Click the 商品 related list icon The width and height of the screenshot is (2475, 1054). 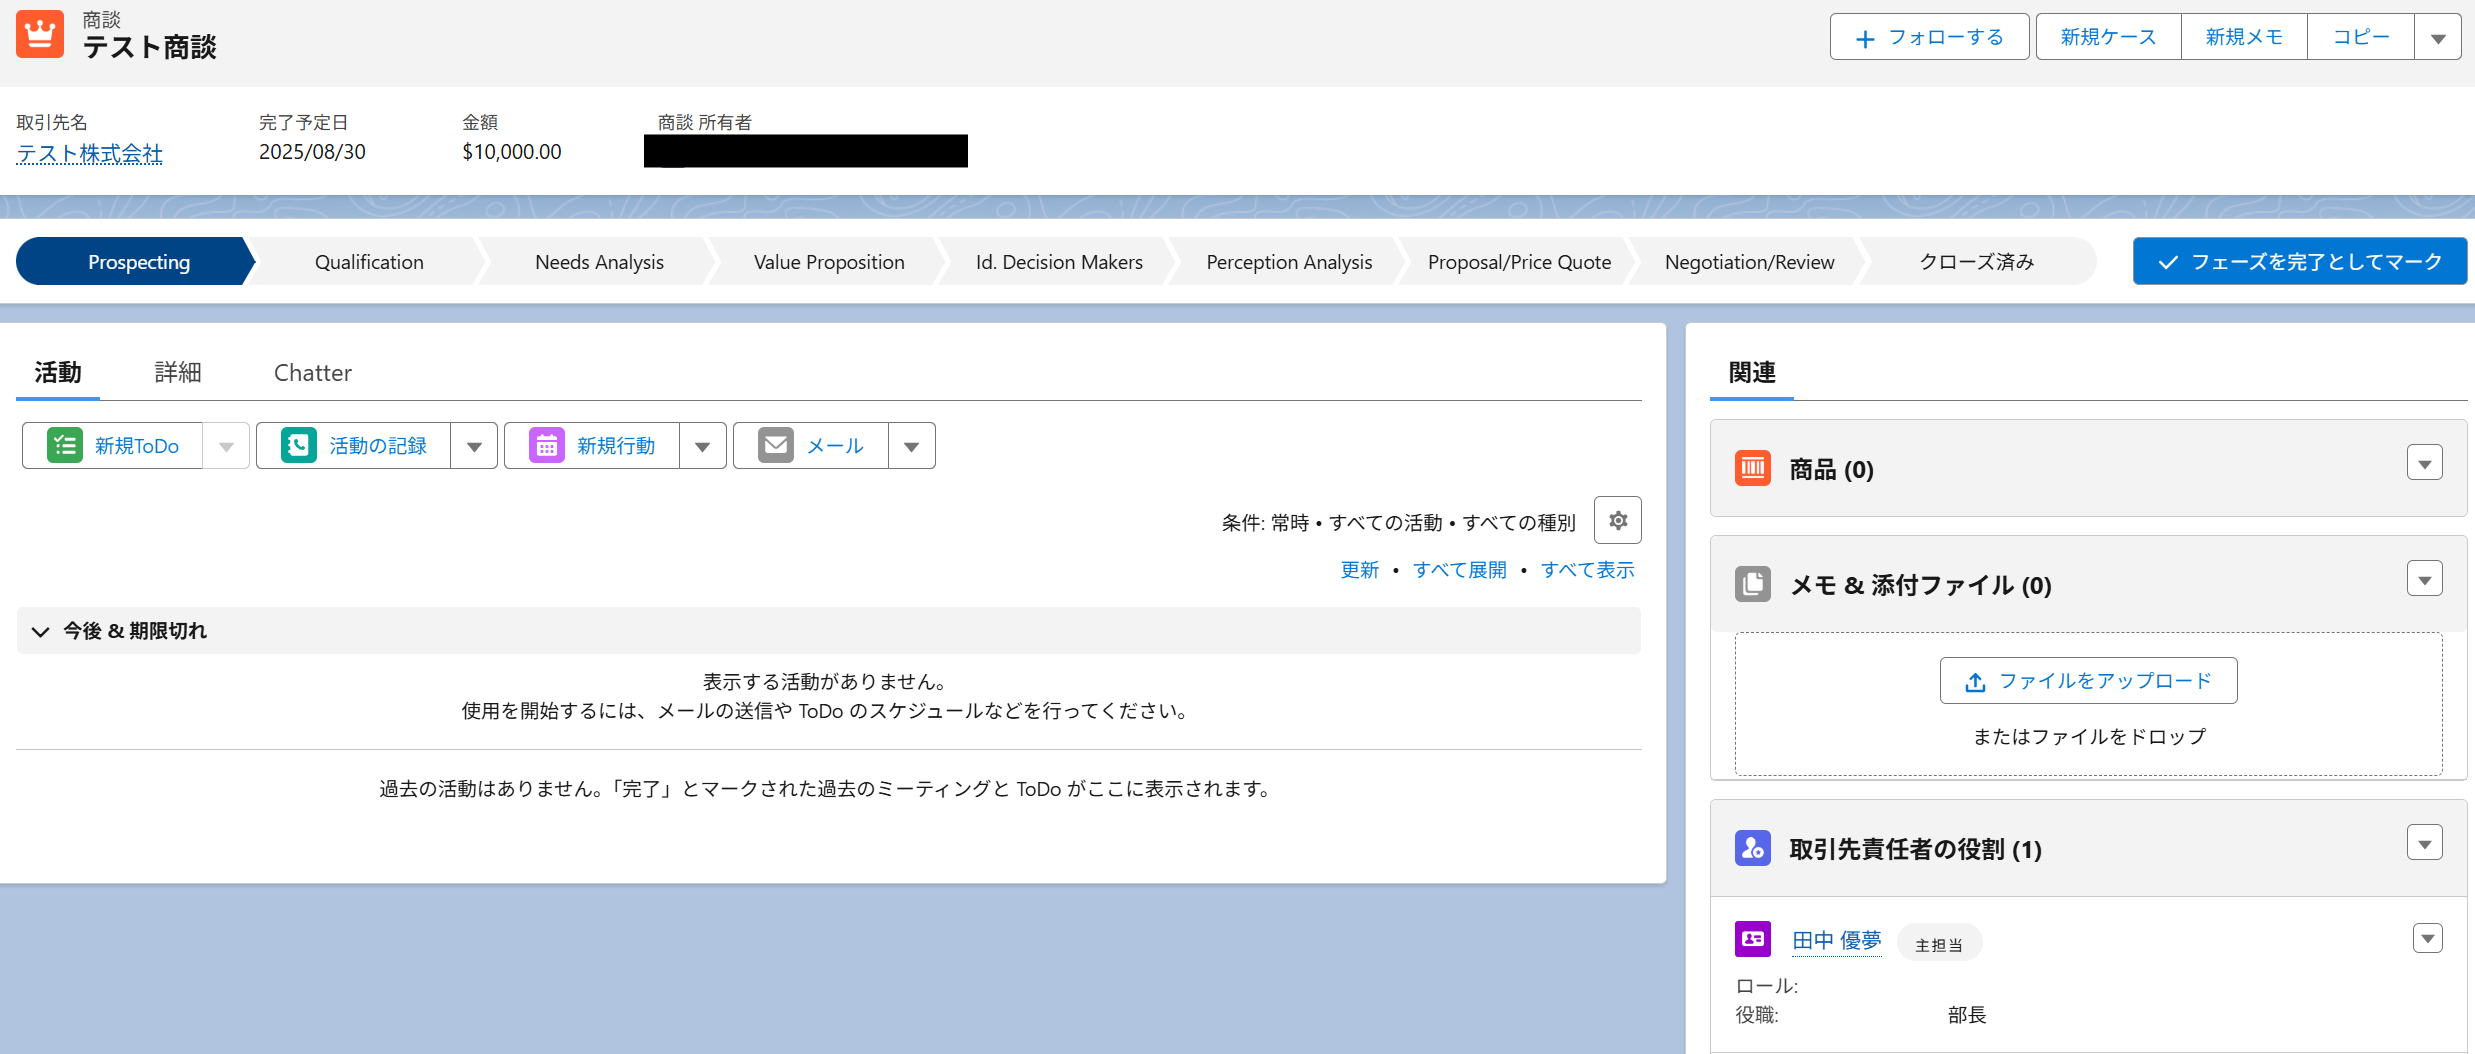(x=1752, y=467)
